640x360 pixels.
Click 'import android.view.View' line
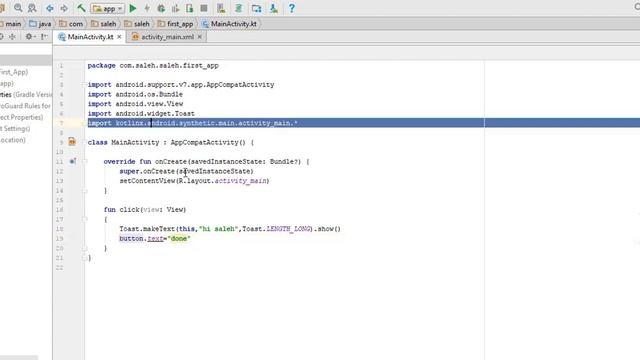click(x=135, y=104)
